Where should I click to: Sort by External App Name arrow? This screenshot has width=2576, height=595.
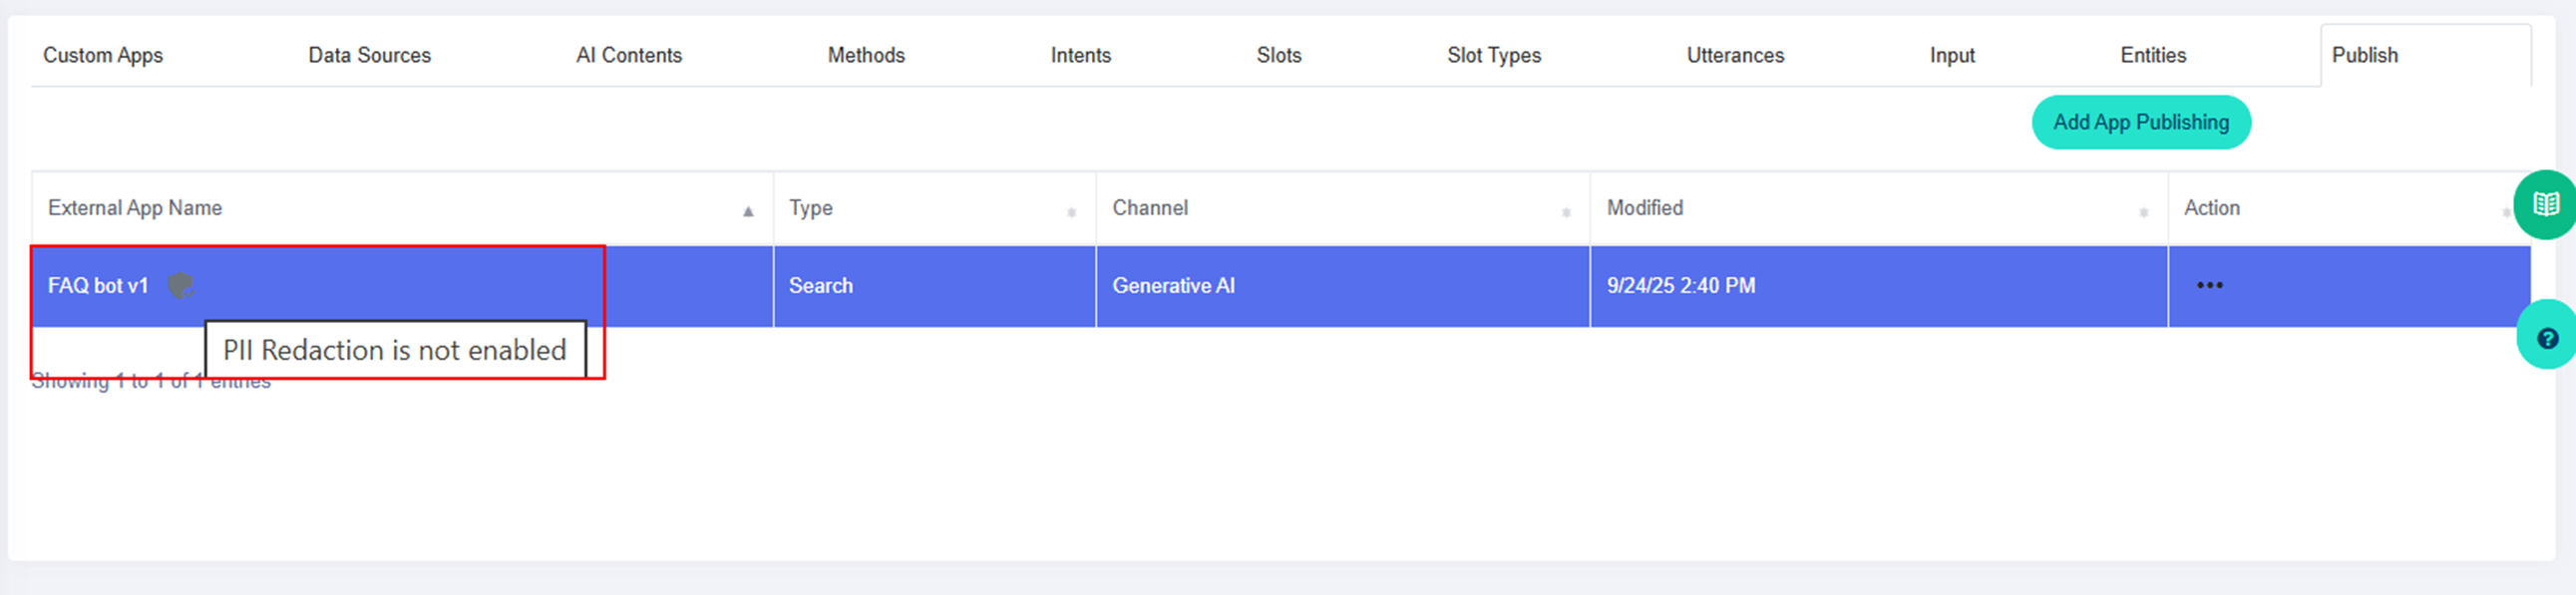click(748, 211)
